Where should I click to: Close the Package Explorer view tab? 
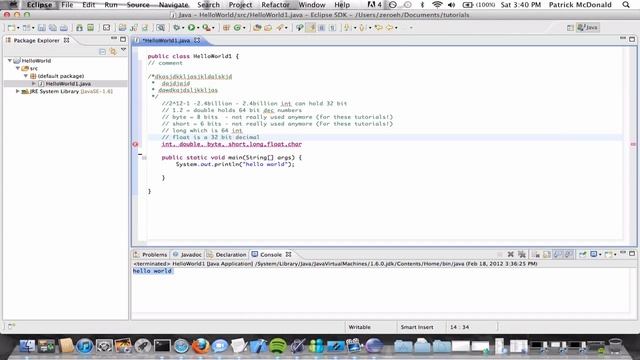click(x=67, y=40)
